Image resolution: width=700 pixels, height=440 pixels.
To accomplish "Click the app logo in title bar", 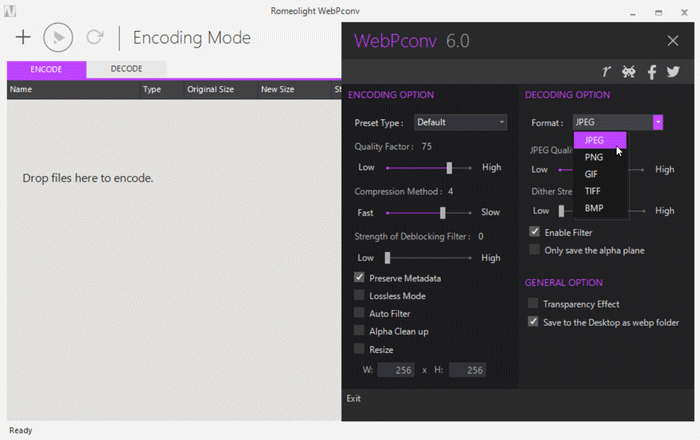I will click(10, 11).
